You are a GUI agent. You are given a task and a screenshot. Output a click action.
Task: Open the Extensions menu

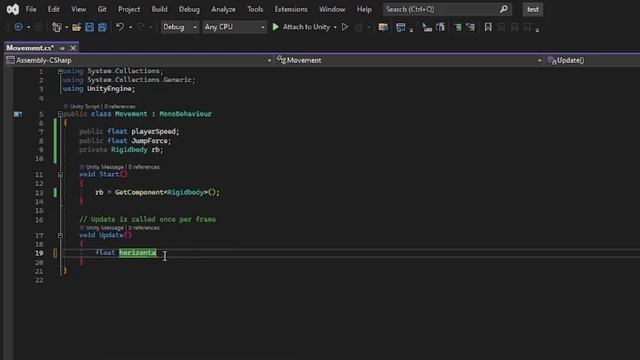point(291,9)
